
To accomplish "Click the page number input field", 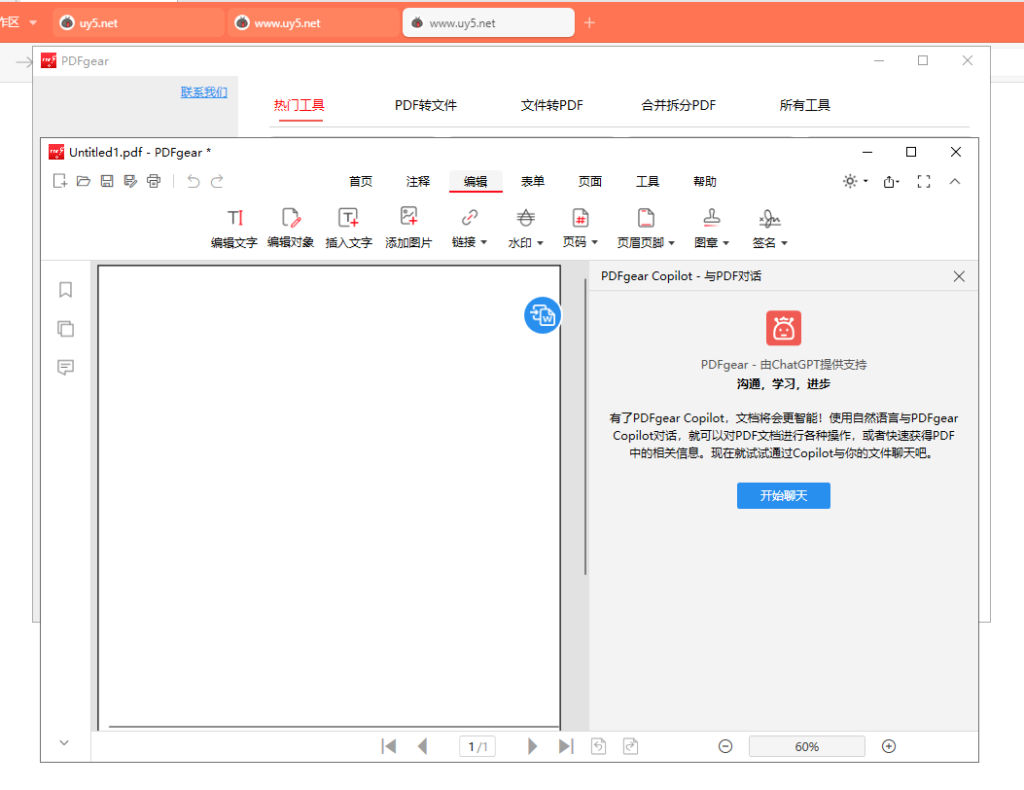I will tap(477, 746).
